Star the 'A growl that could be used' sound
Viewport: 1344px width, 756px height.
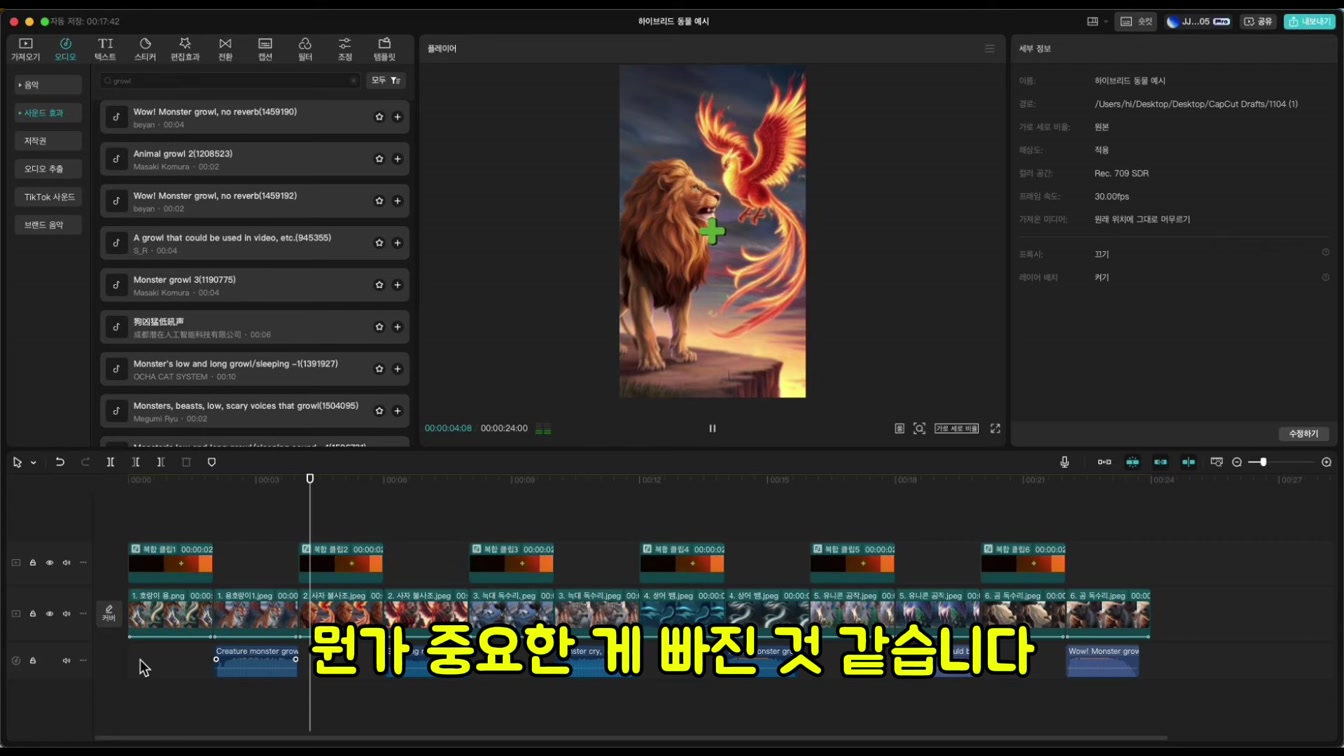[x=379, y=243]
